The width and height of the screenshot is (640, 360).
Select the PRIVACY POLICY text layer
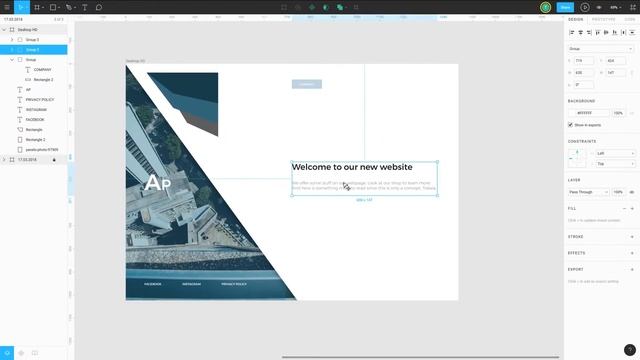[40, 100]
